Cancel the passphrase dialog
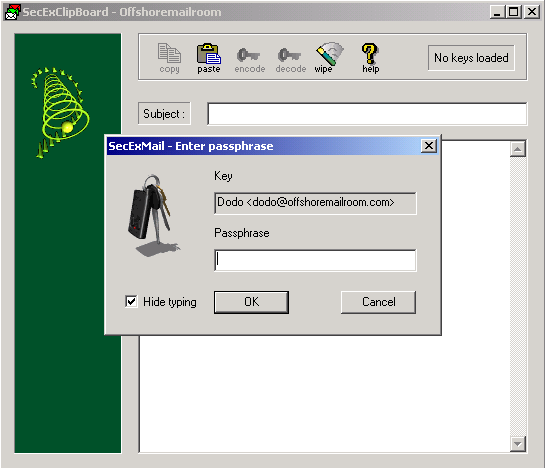 378,302
